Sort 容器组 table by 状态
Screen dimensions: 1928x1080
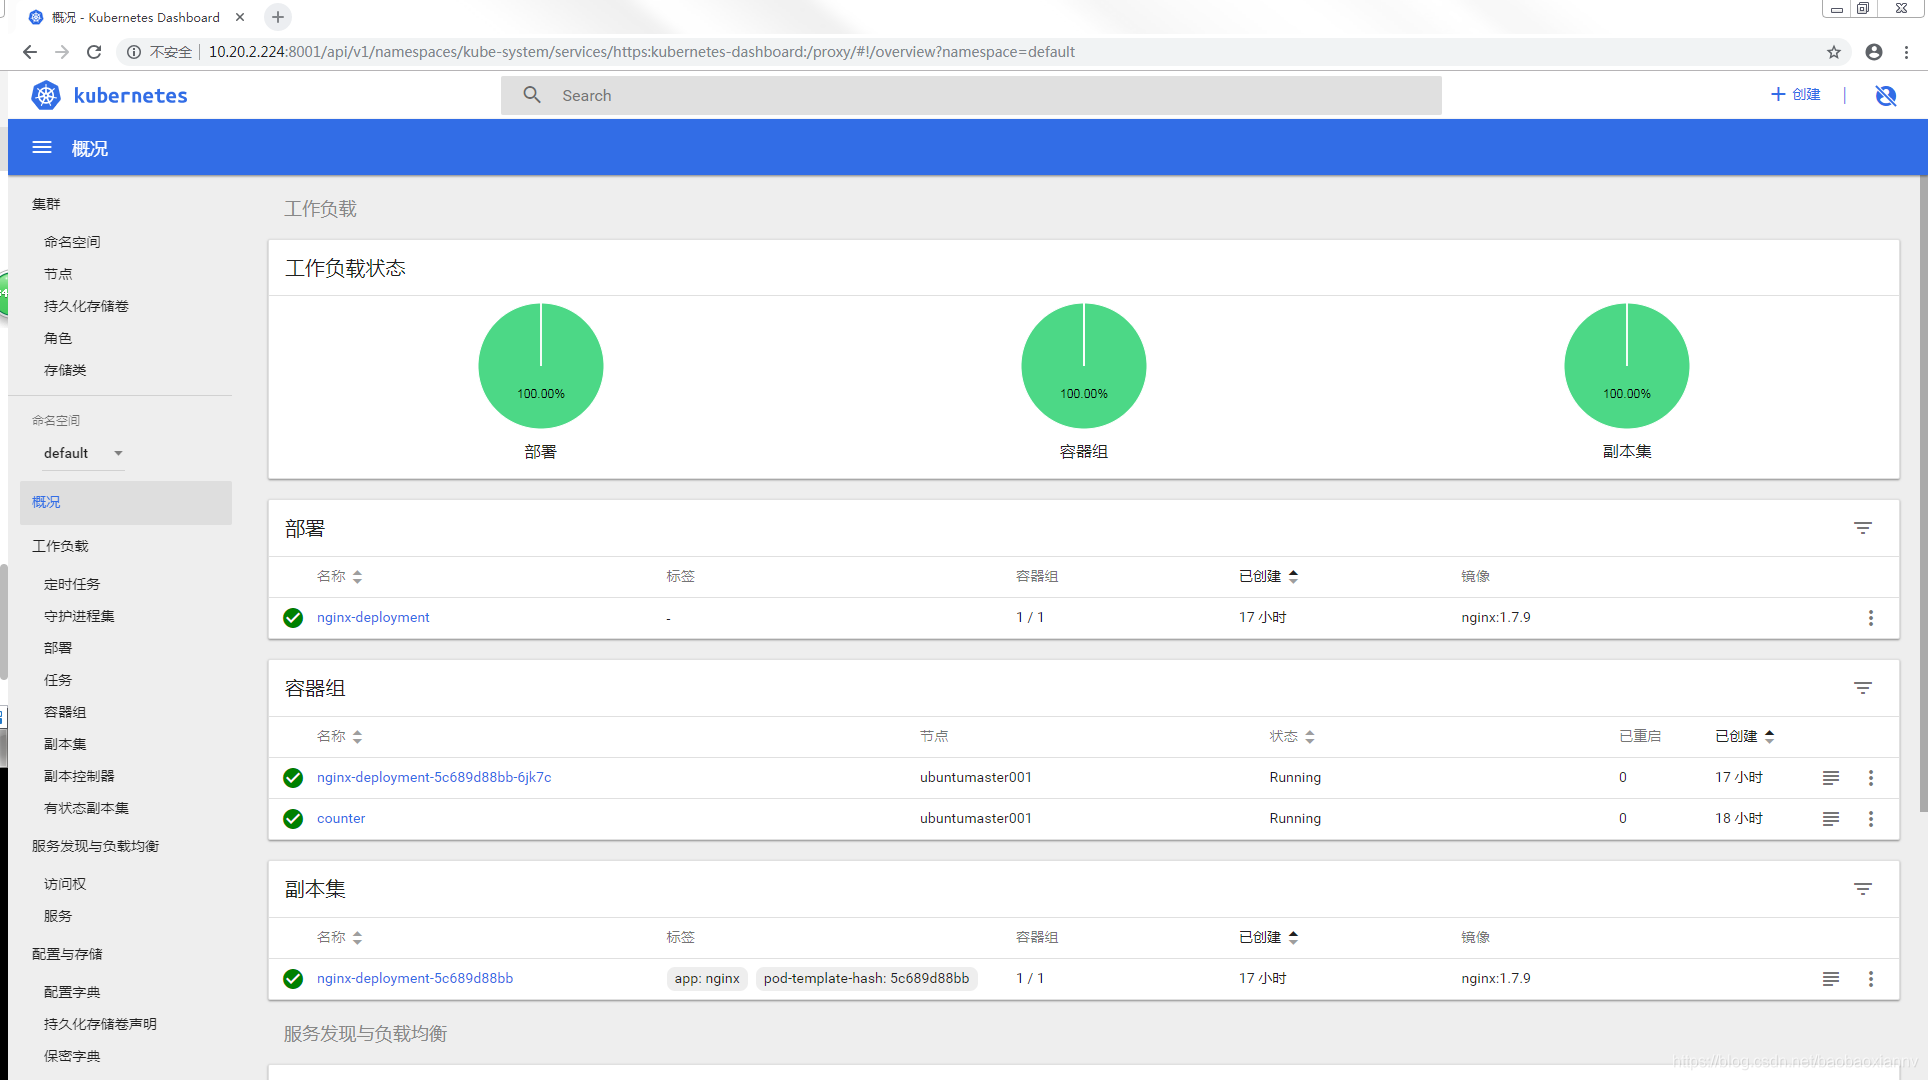1292,736
